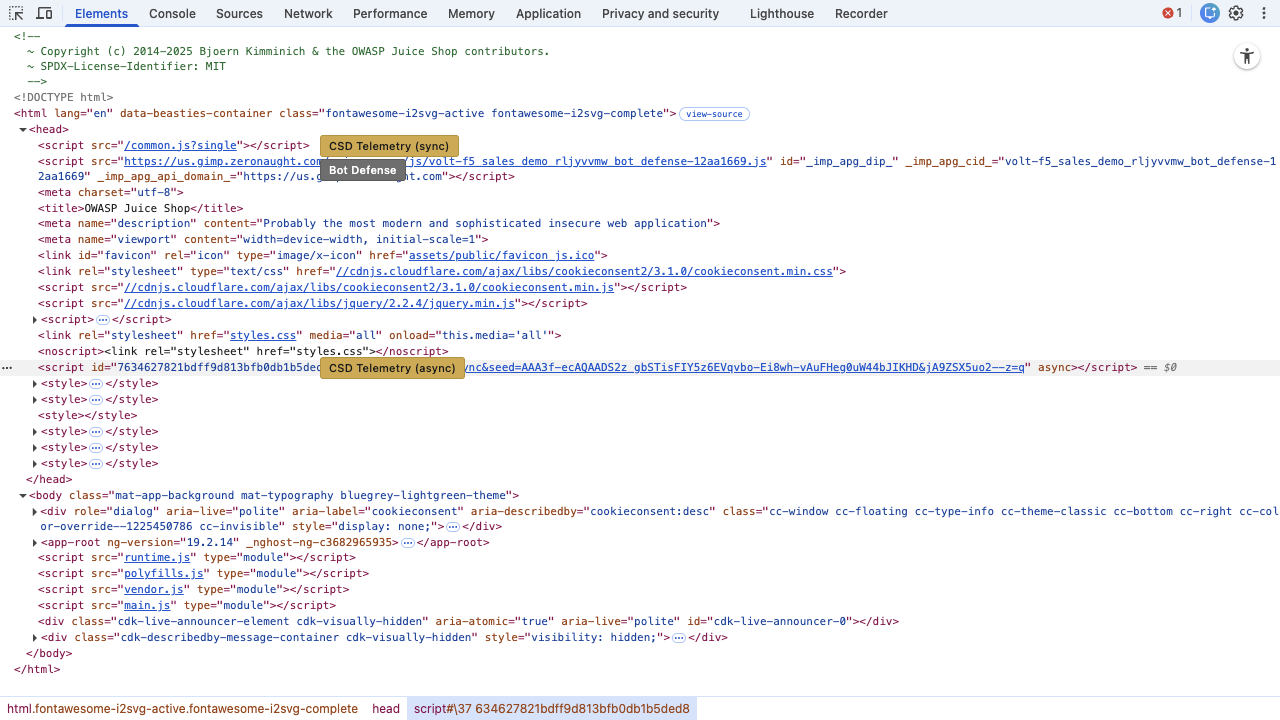Collapse the body element
This screenshot has height=720, width=1280.
[23, 495]
